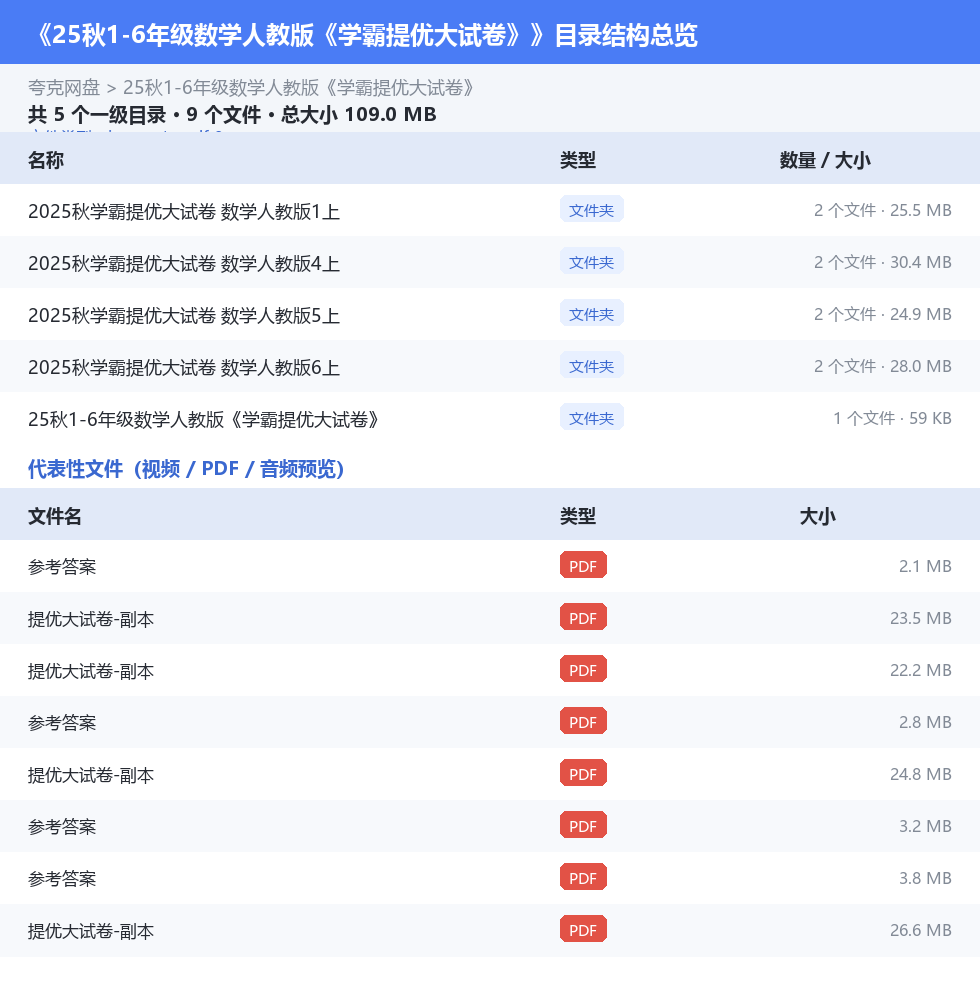Click 文件夹 badge for 数学人教版4上
980x988 pixels.
click(x=592, y=261)
